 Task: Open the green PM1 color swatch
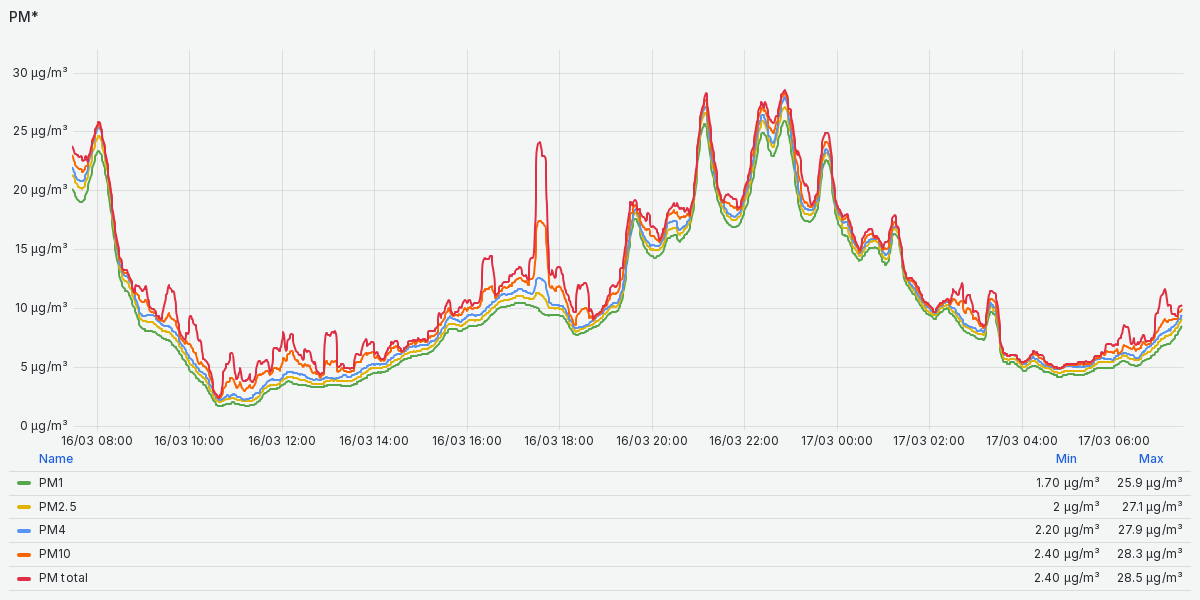click(24, 483)
